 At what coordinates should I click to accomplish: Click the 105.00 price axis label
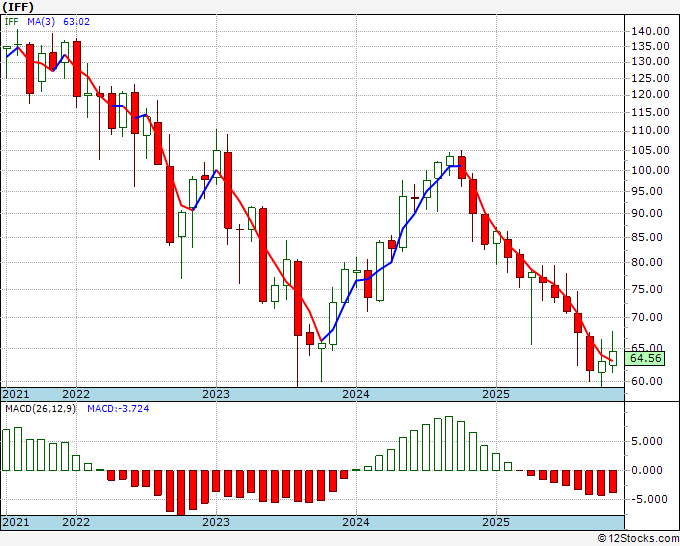pyautogui.click(x=650, y=150)
